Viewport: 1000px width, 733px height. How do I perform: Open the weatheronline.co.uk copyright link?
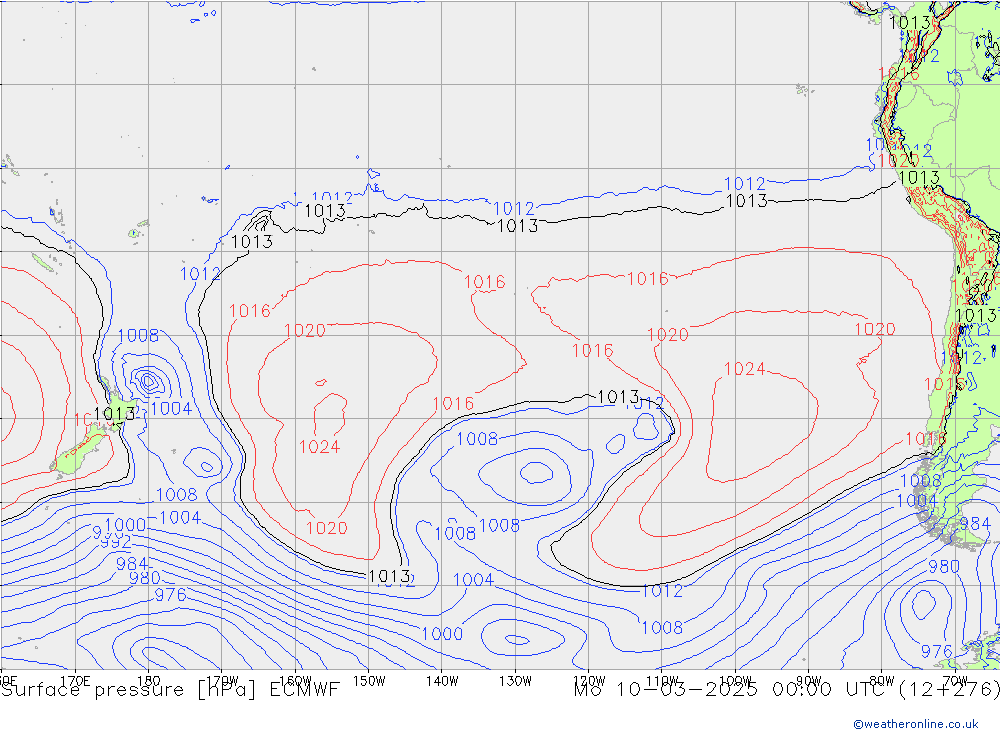tap(915, 724)
